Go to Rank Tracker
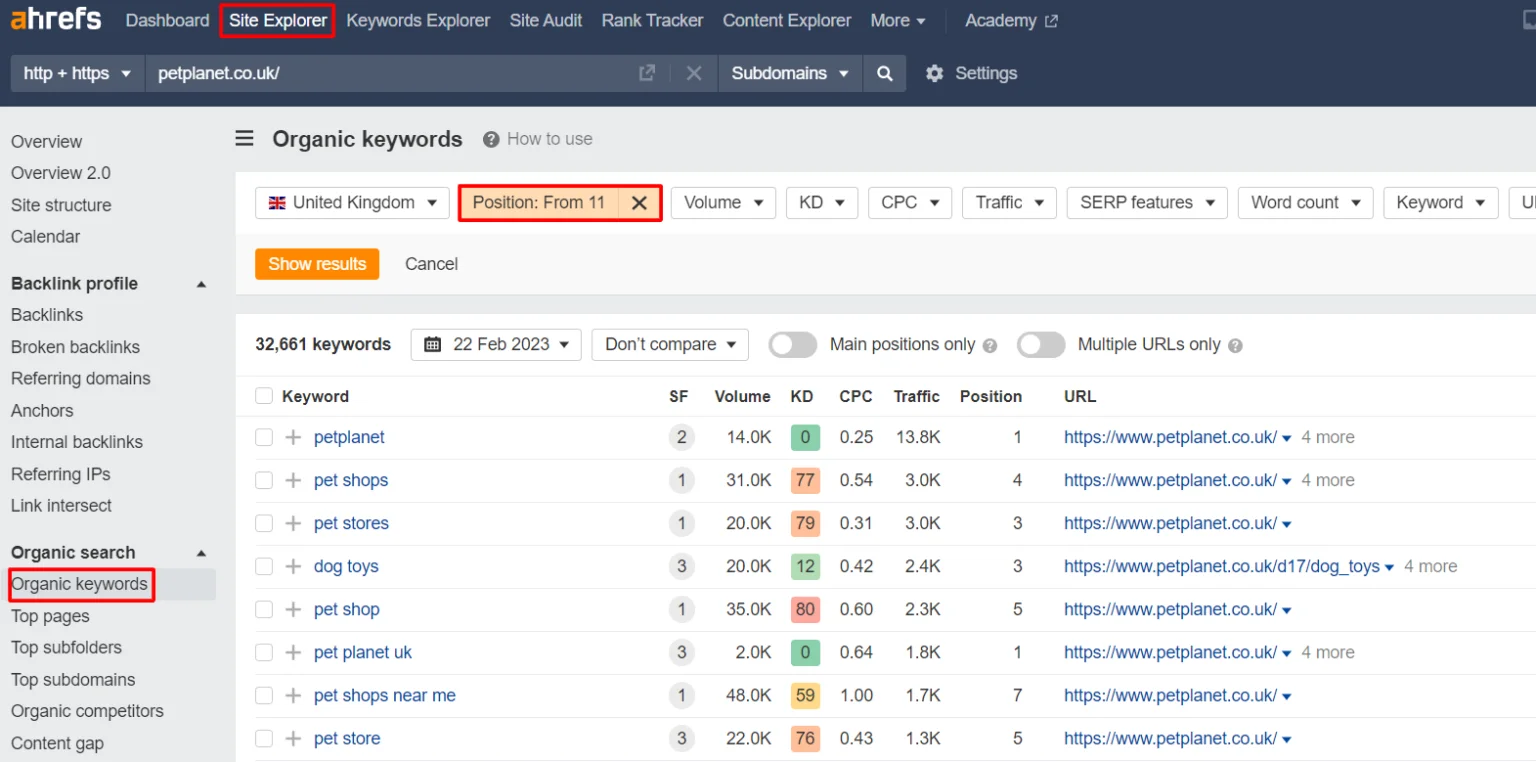 pos(652,20)
